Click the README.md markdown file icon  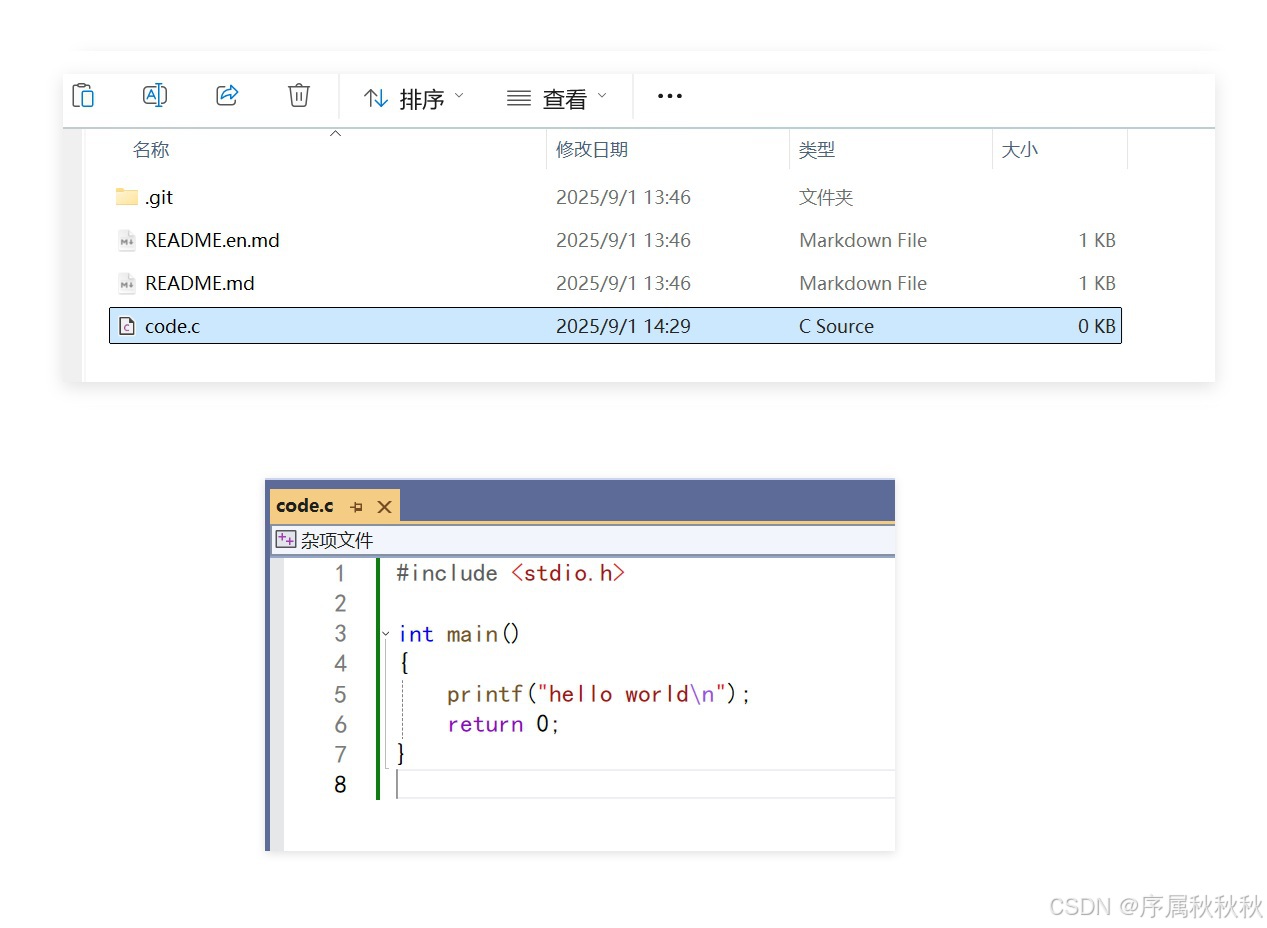coord(127,283)
